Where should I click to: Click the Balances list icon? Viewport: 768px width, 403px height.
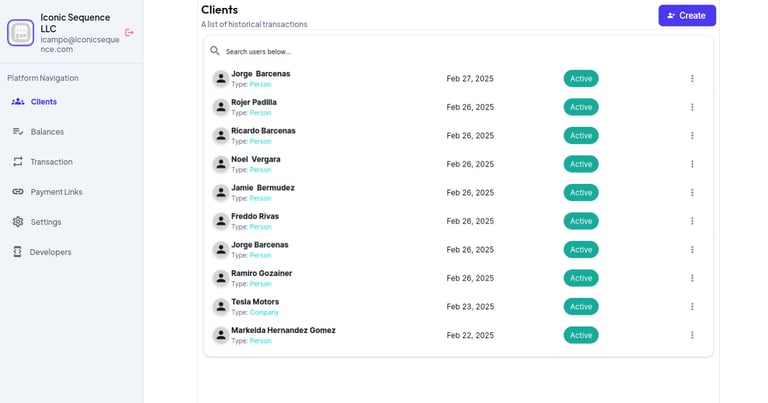18,132
